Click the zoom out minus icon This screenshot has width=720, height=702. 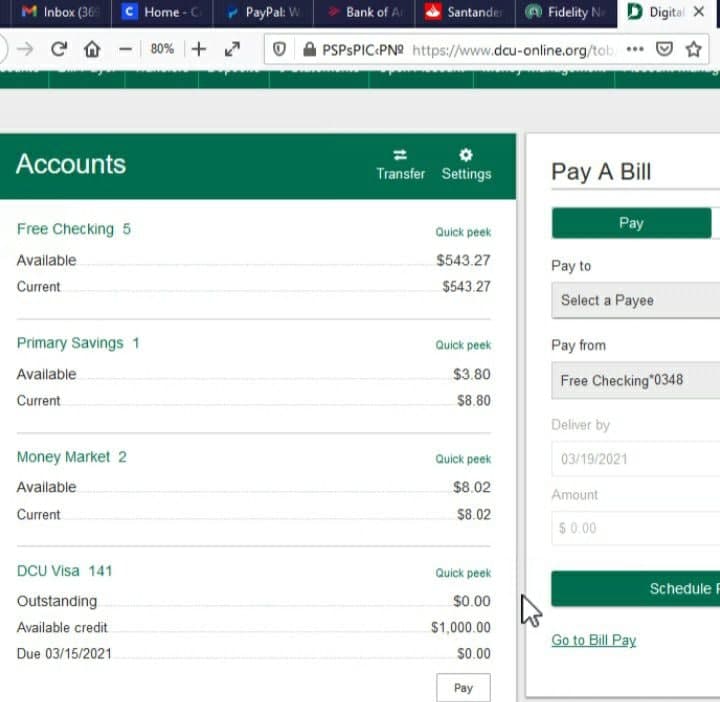pyautogui.click(x=125, y=49)
